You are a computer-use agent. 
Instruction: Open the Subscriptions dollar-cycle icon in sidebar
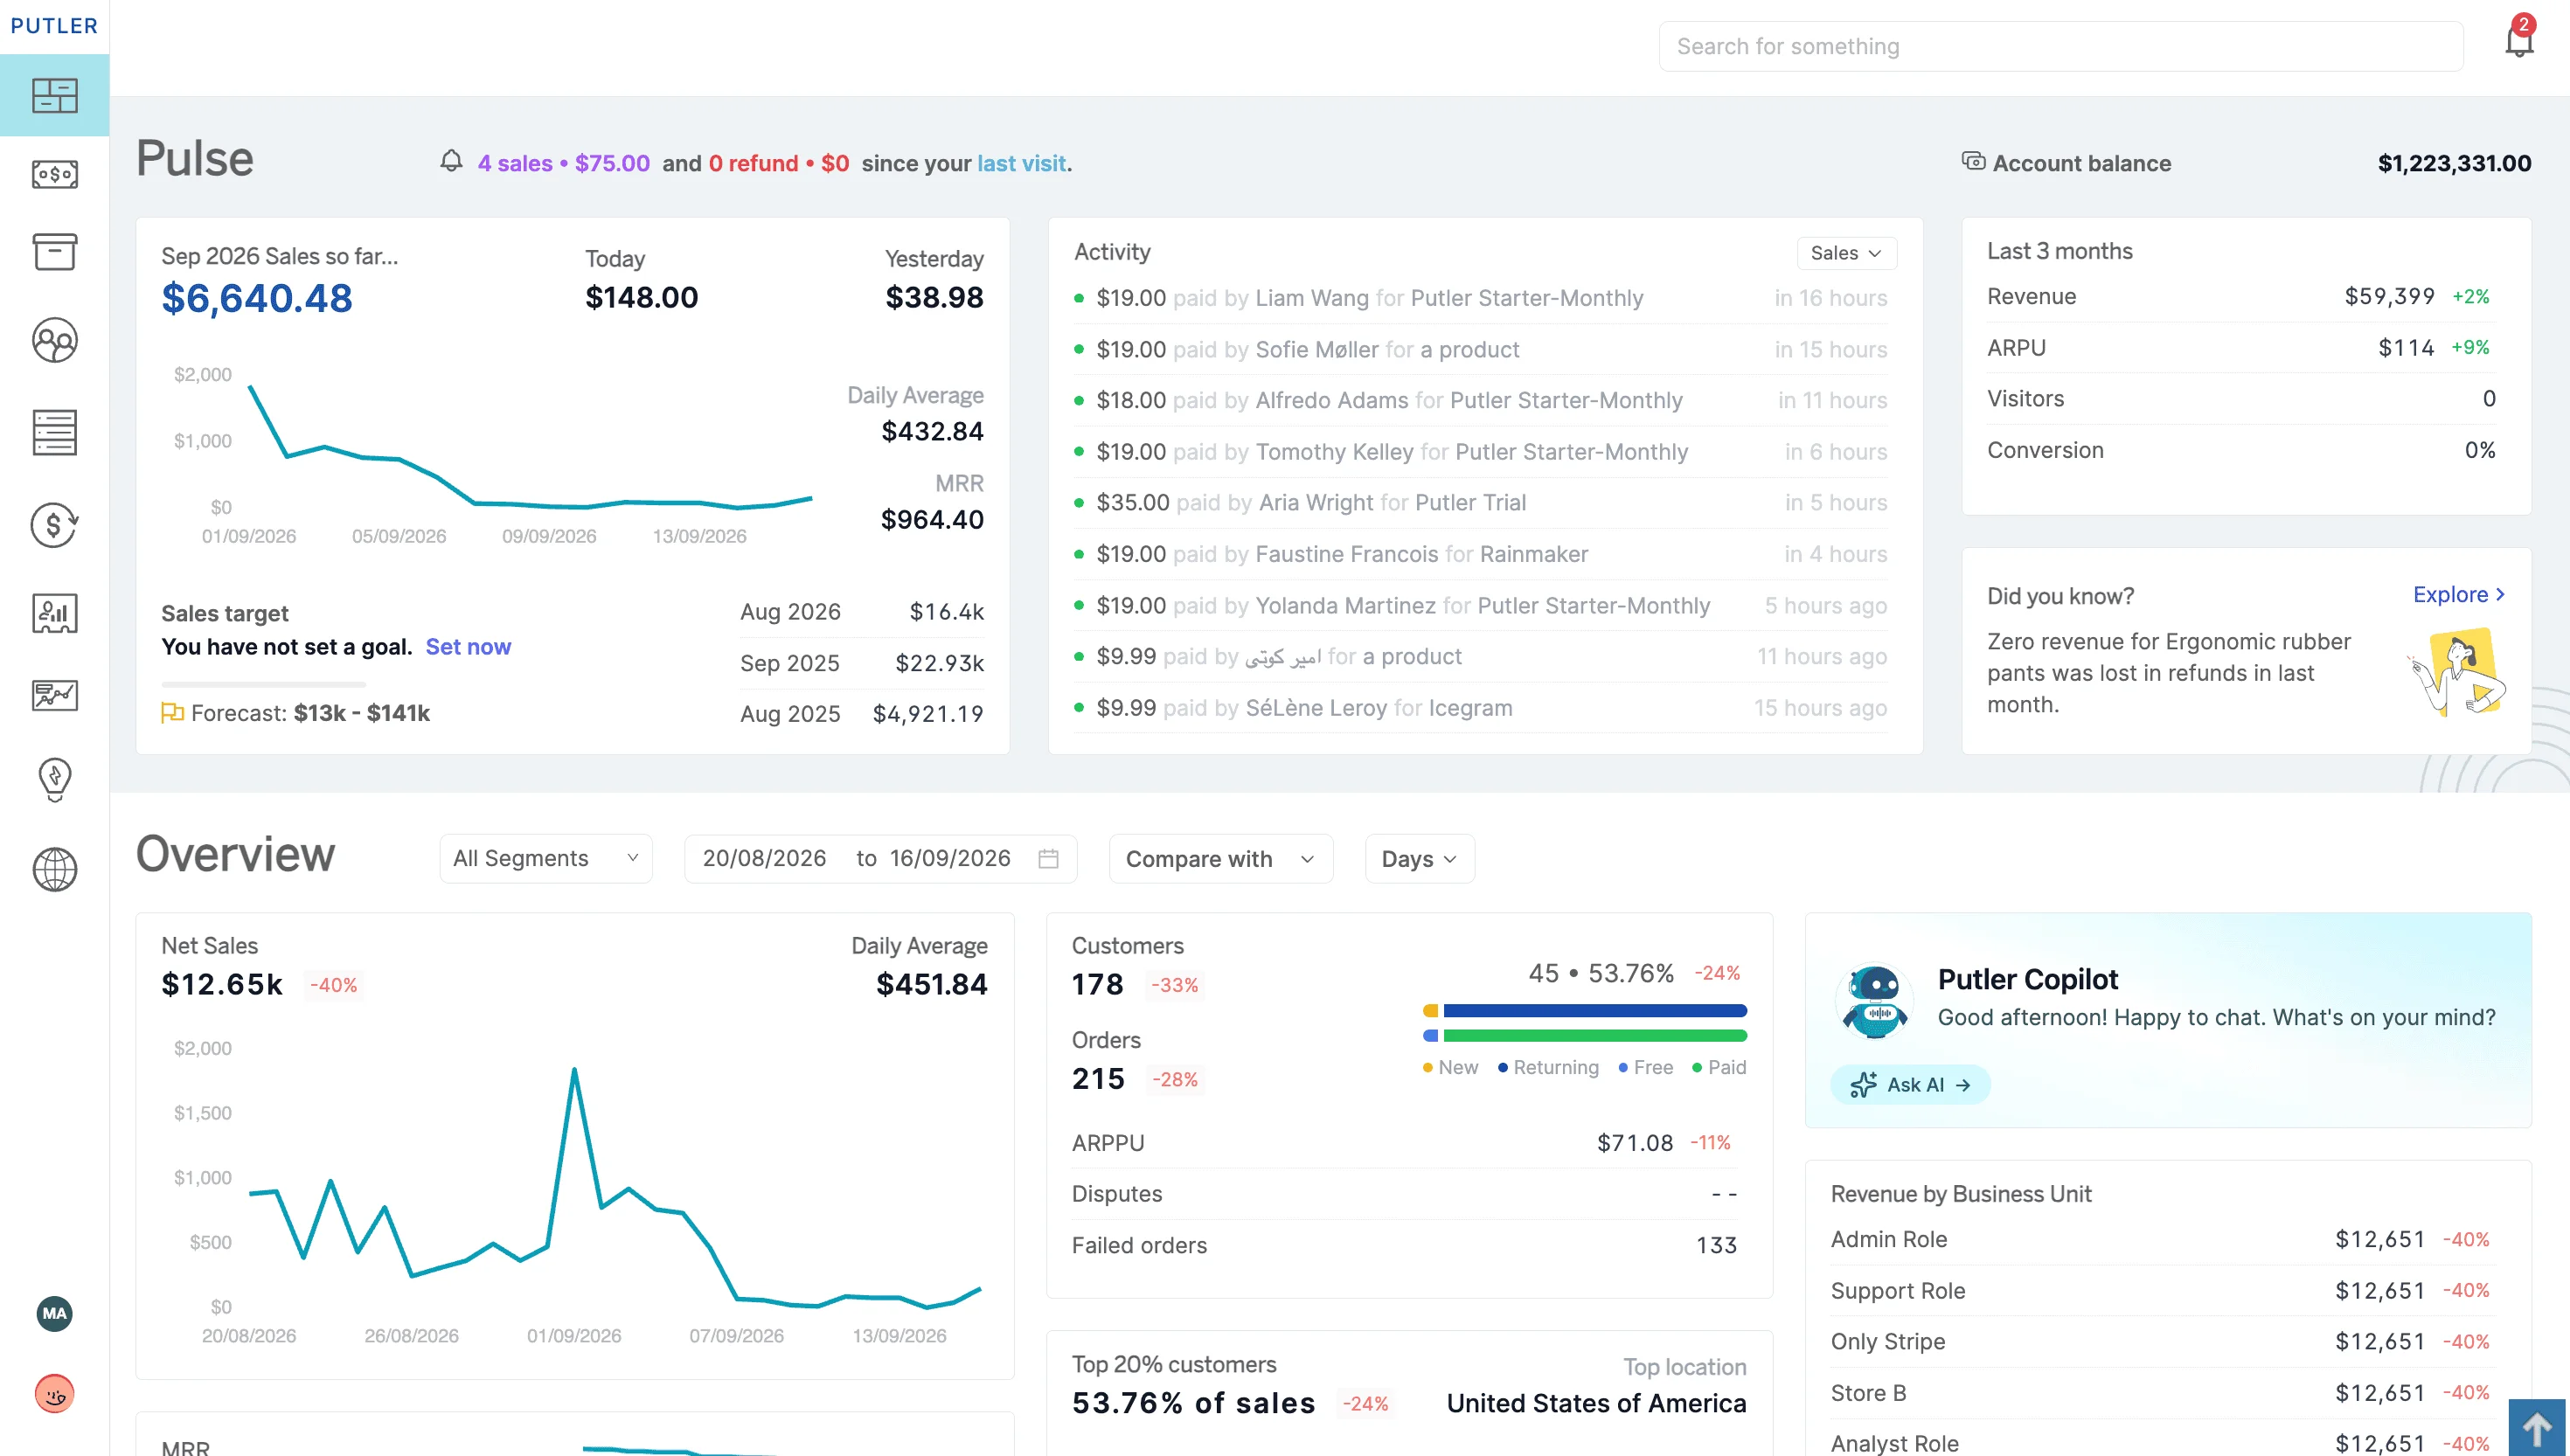point(54,525)
